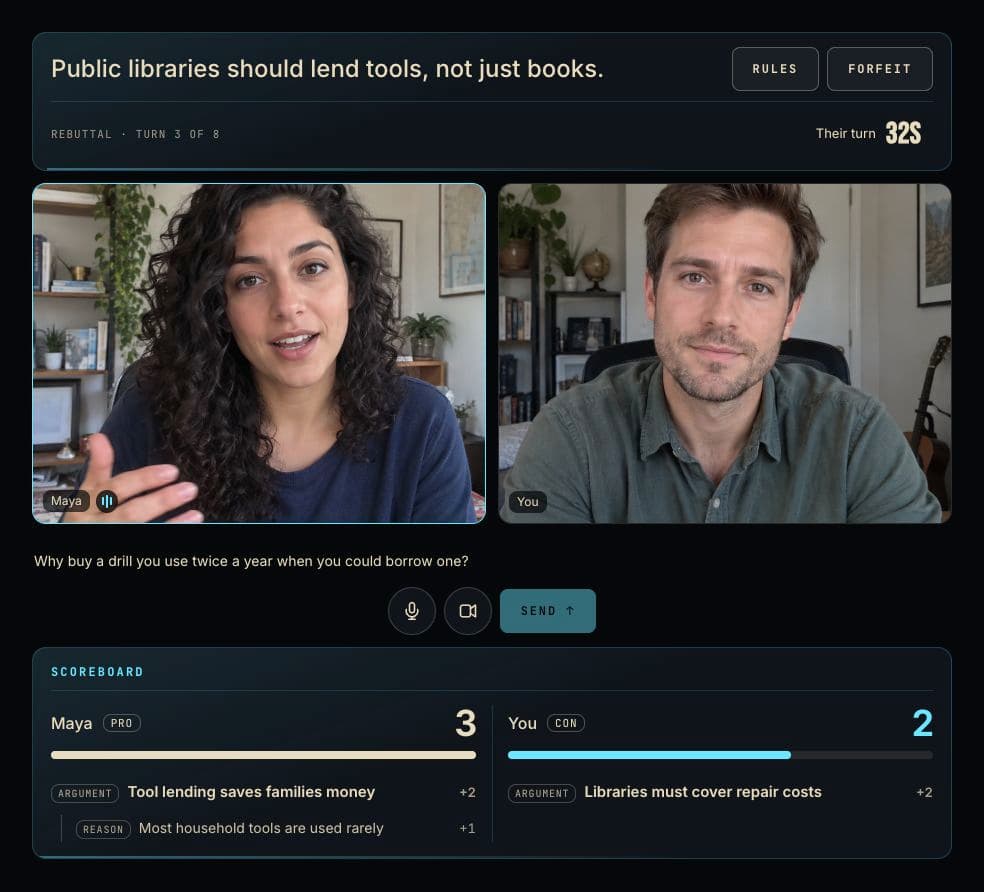The height and width of the screenshot is (892, 984).
Task: Click Maya's speaking audio indicator icon
Action: coord(107,501)
